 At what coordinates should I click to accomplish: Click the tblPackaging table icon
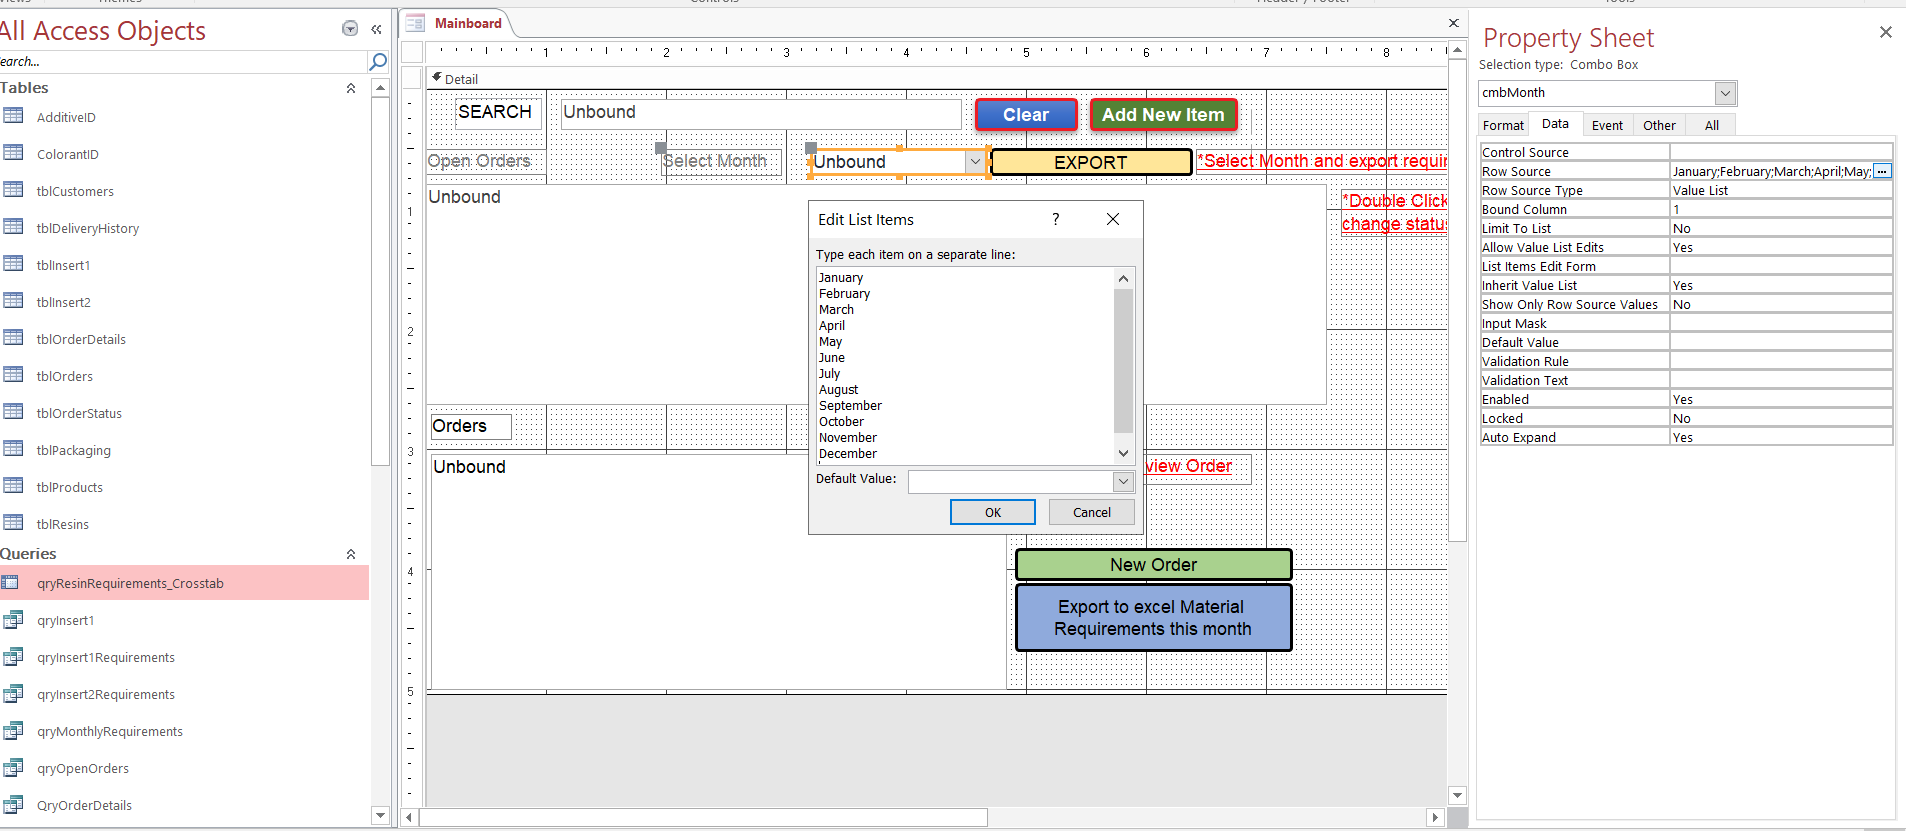[13, 449]
